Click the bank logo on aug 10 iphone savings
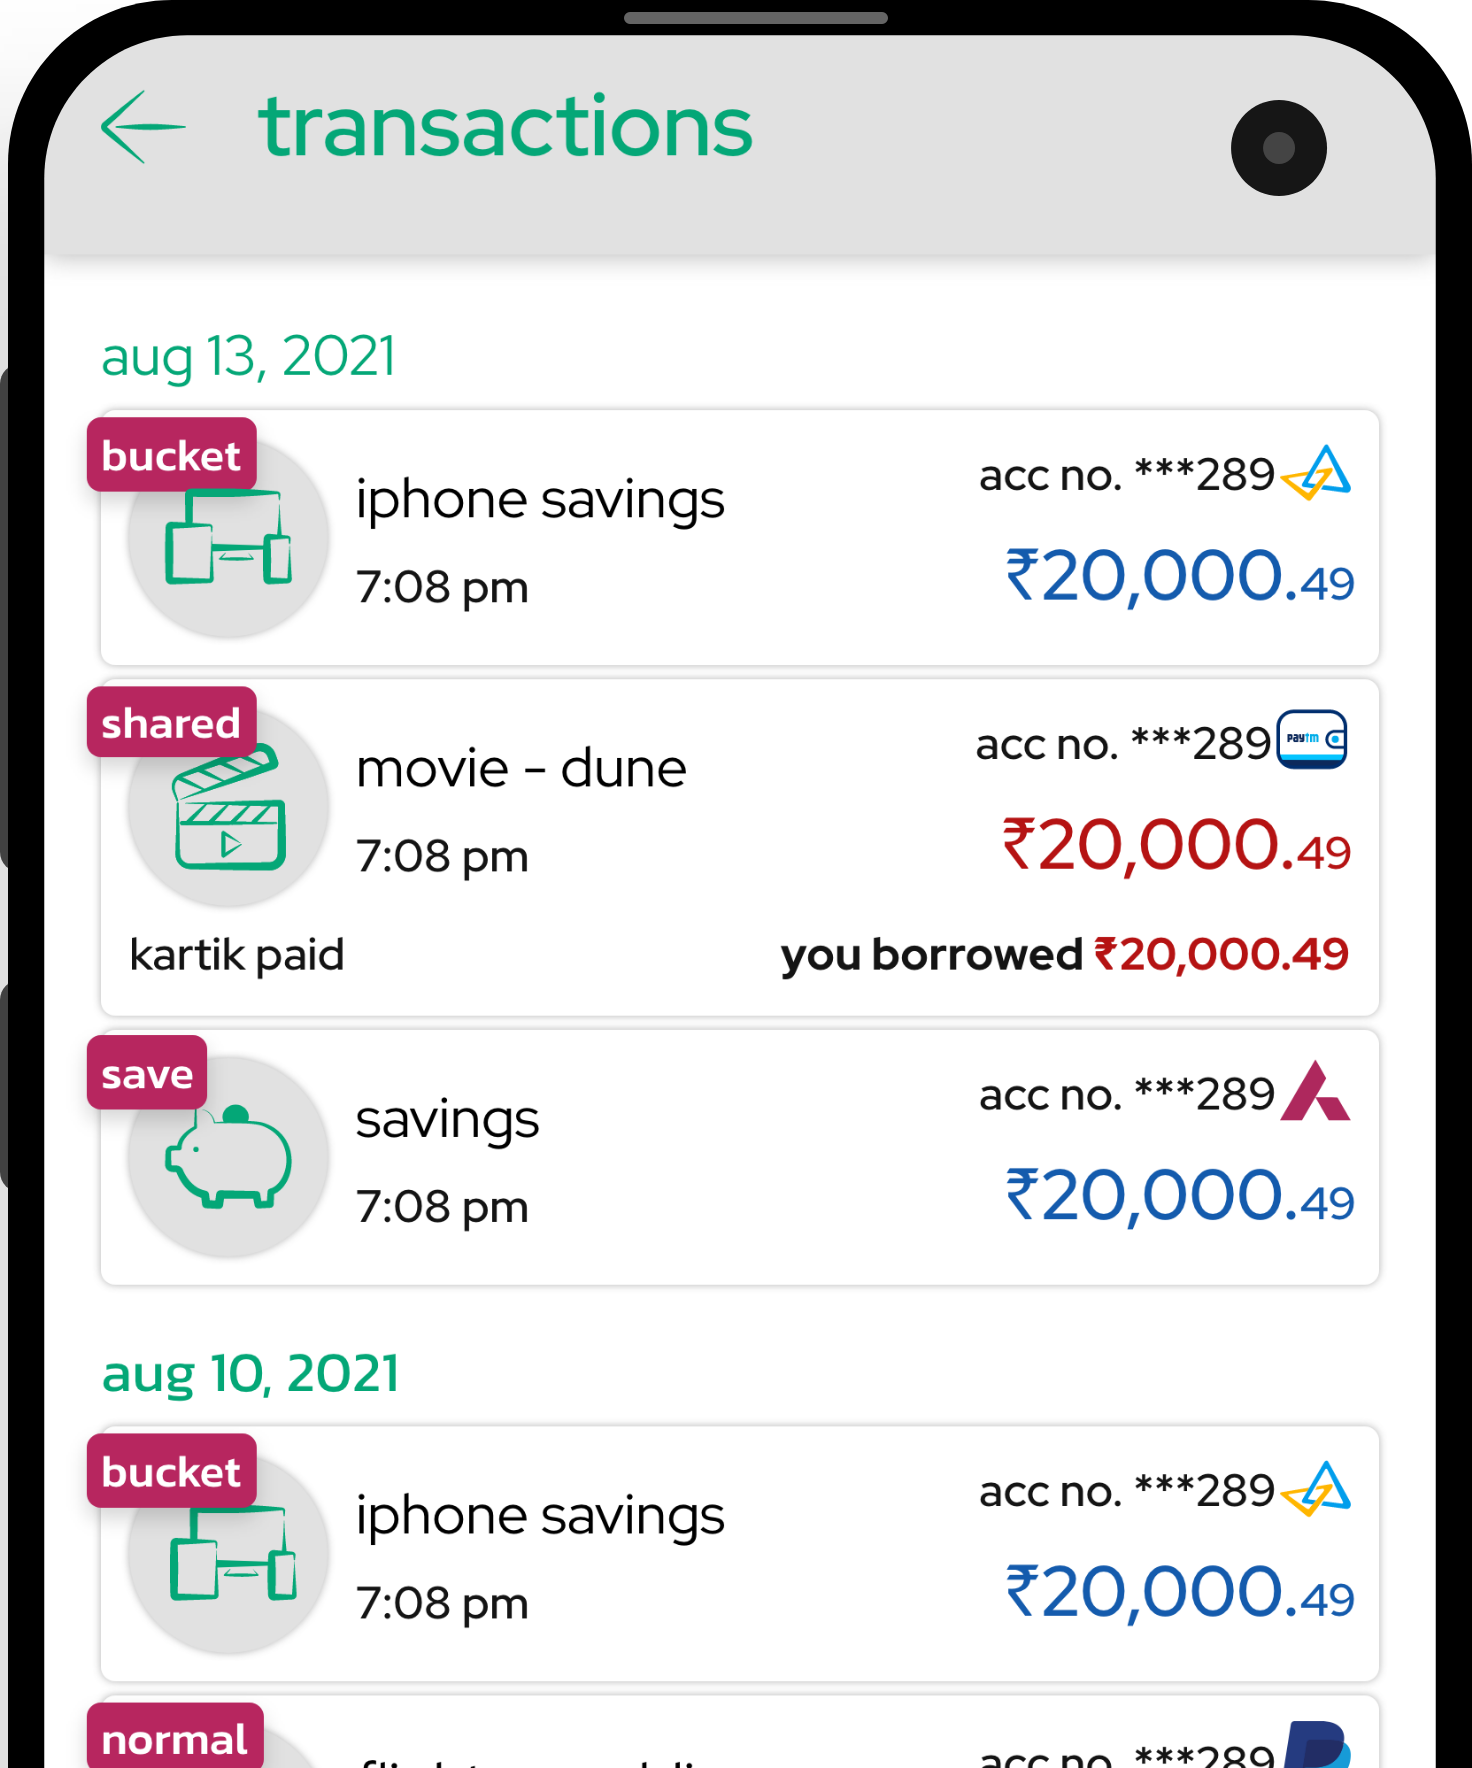Image resolution: width=1472 pixels, height=1768 pixels. pyautogui.click(x=1316, y=1489)
